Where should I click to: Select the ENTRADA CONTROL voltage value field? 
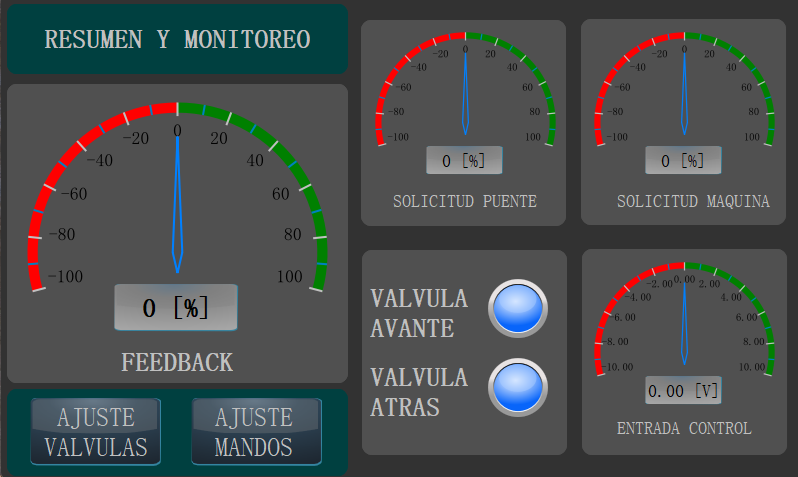683,390
